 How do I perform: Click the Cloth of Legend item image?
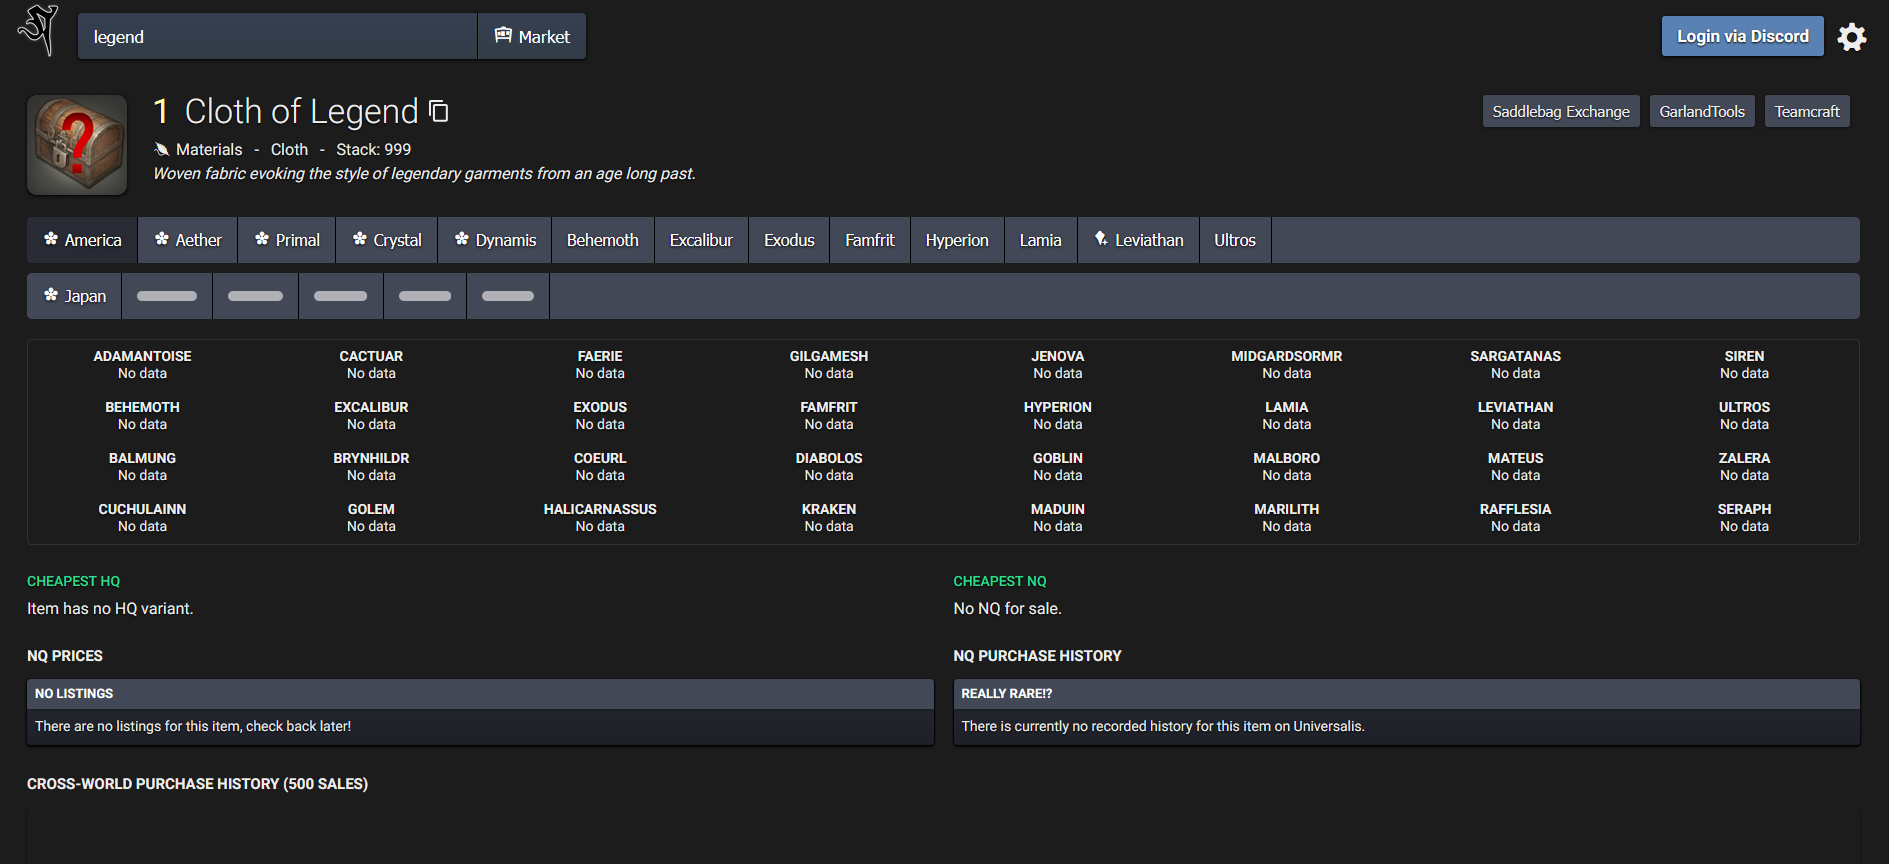[x=77, y=145]
